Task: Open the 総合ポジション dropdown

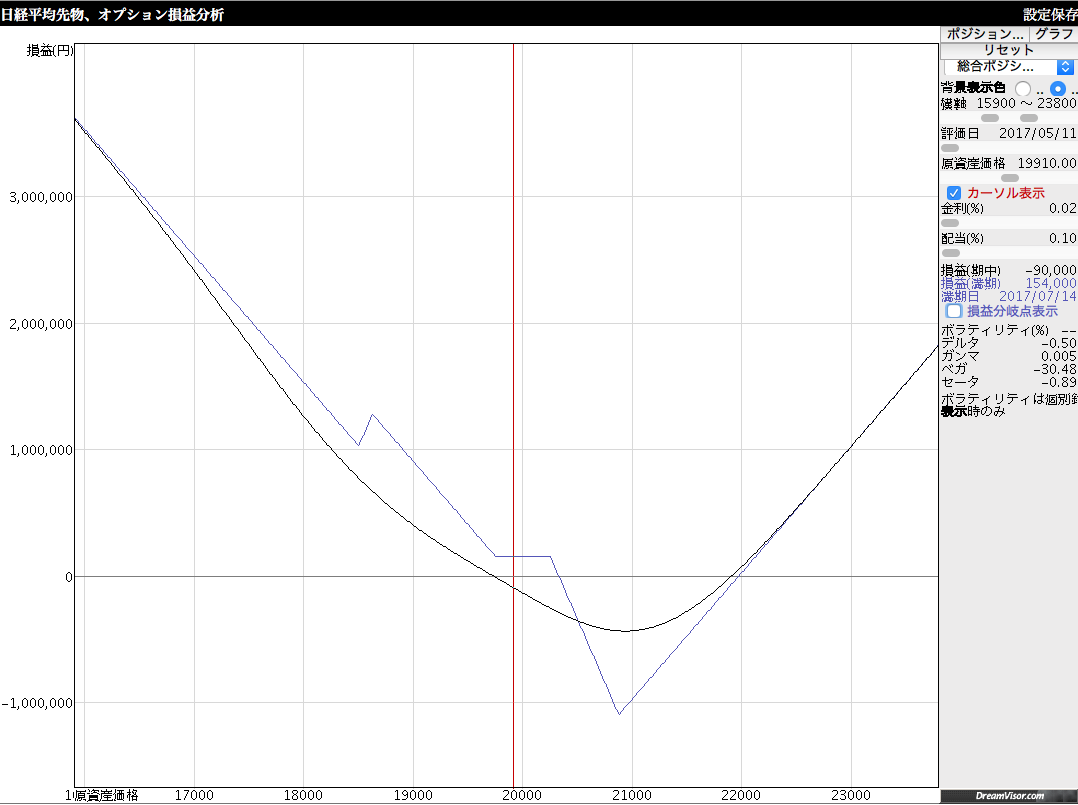Action: [x=1009, y=66]
